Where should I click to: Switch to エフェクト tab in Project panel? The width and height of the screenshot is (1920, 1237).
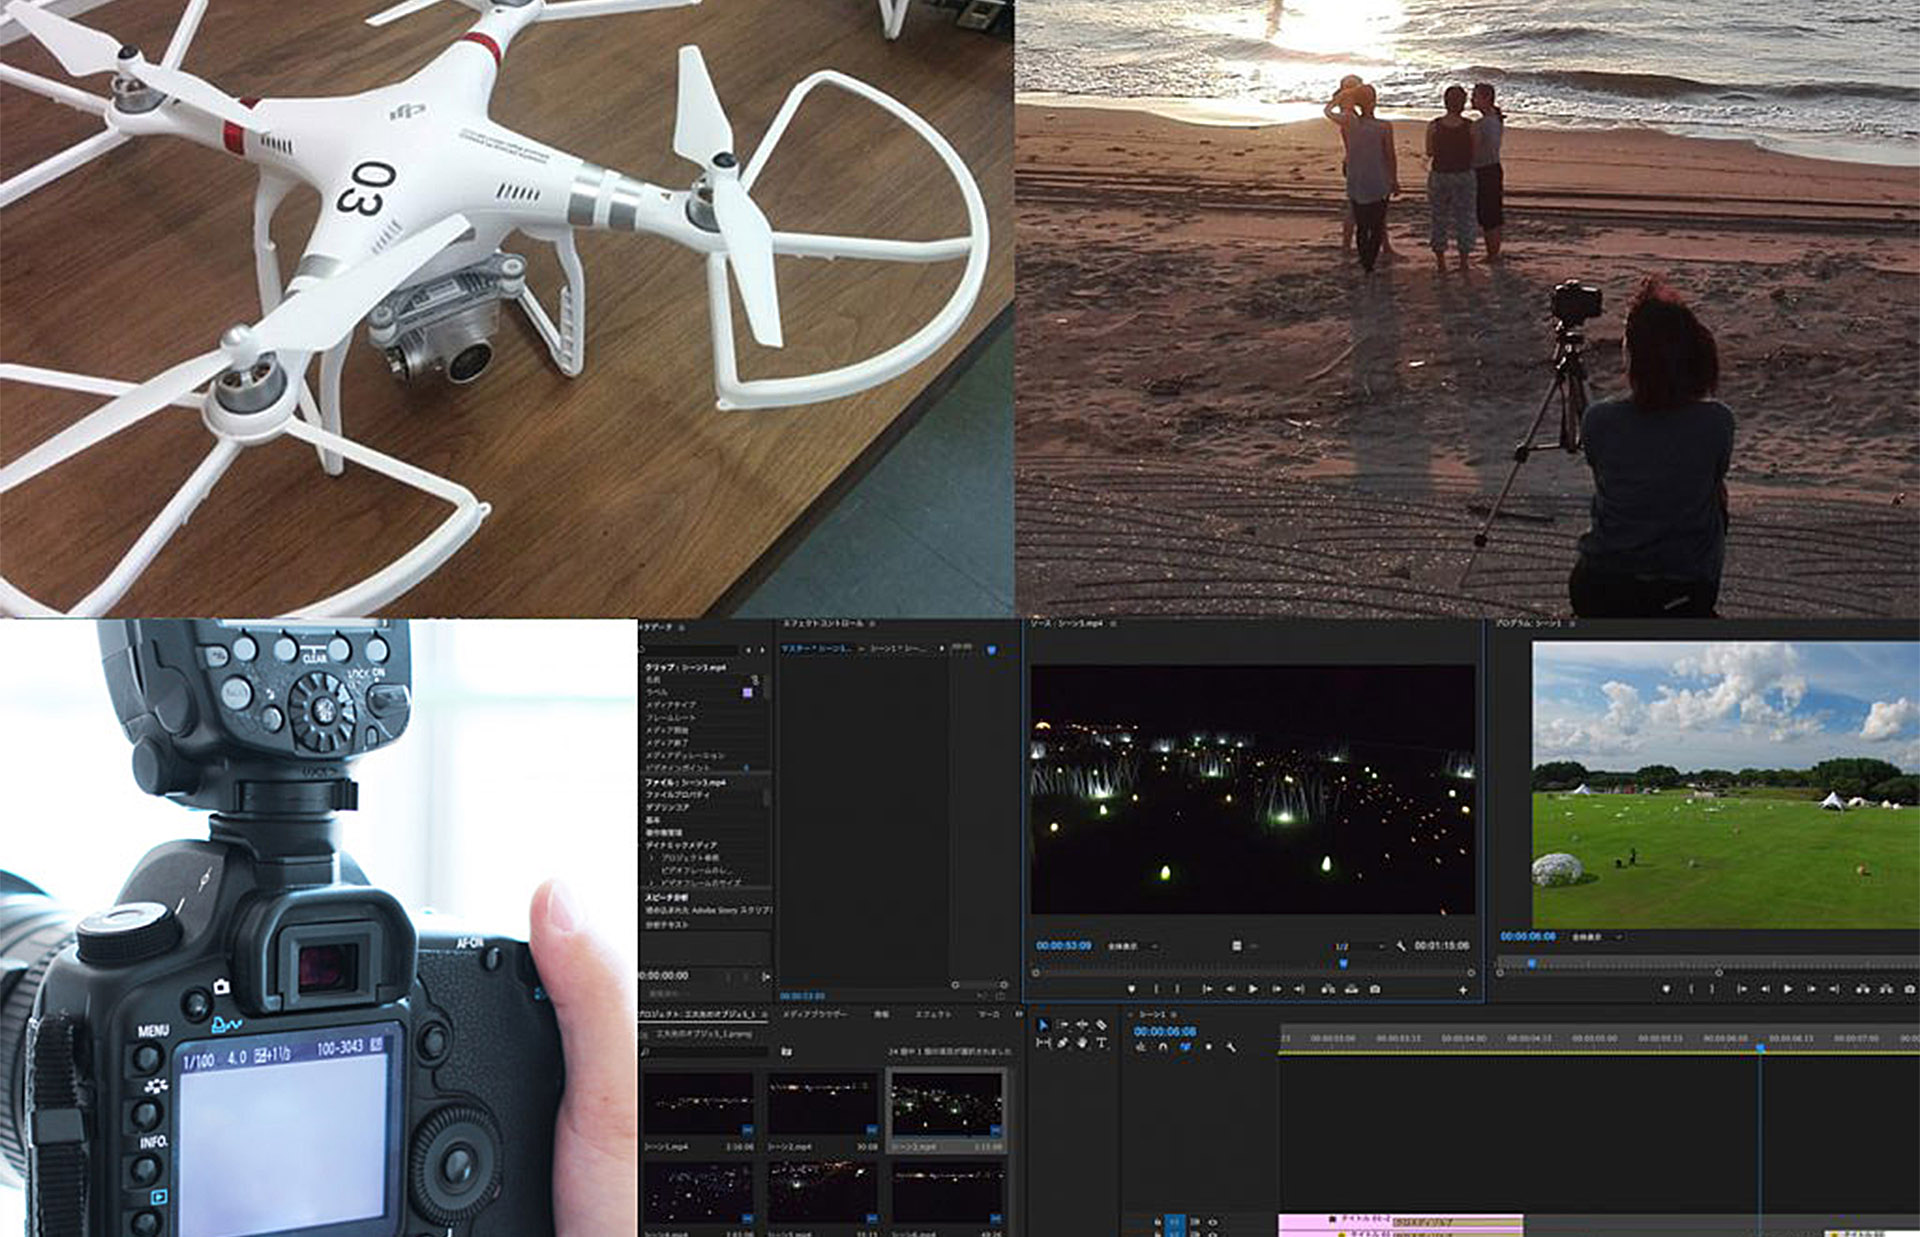[933, 1014]
